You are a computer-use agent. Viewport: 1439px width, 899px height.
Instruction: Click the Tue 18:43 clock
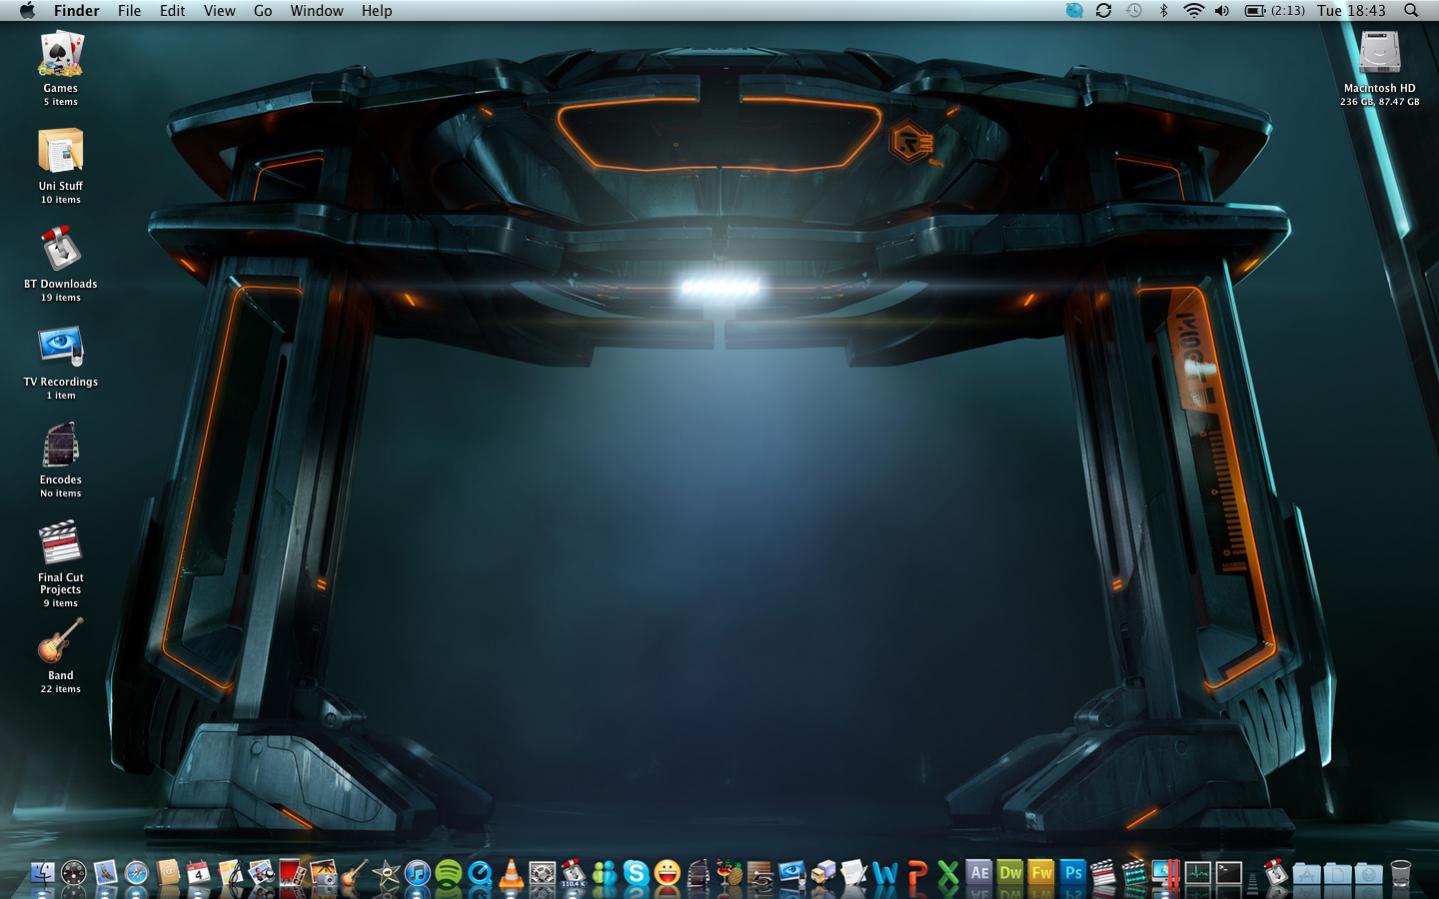(1351, 10)
